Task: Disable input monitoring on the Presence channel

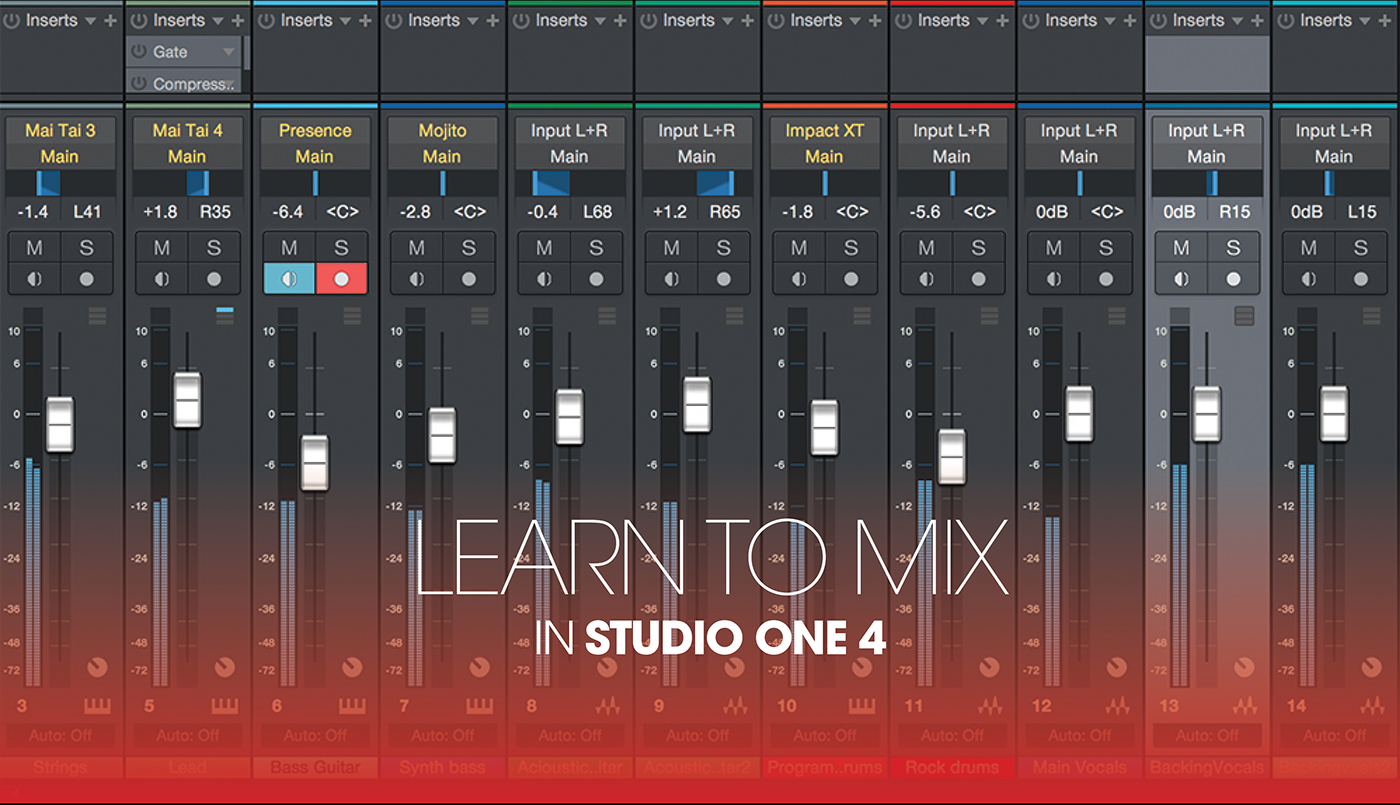Action: click(x=289, y=279)
